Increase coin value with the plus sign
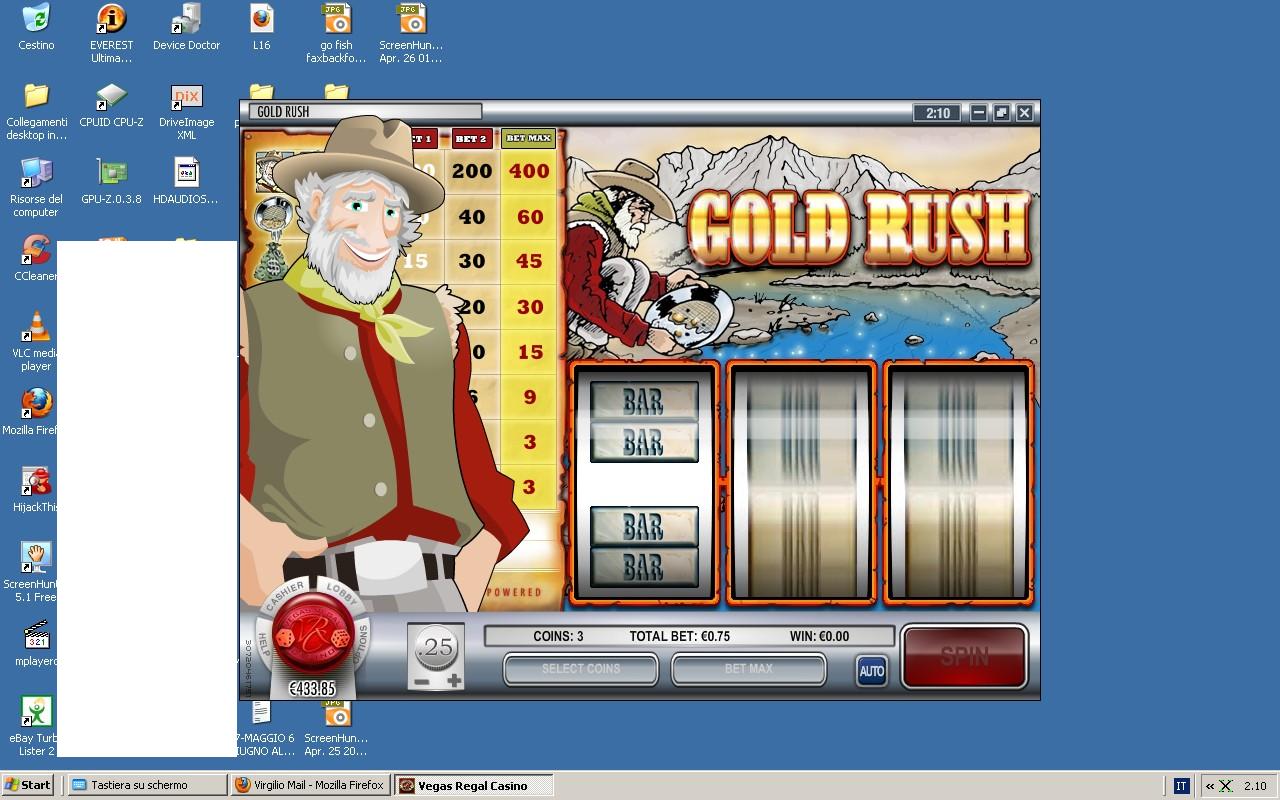1280x800 pixels. click(455, 681)
